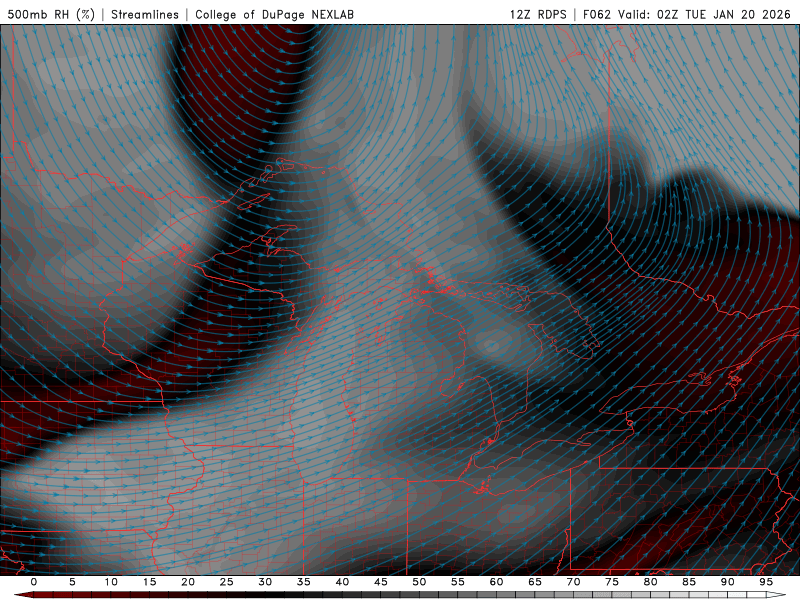Click the colorbar label "20"
The image size is (800, 600).
tap(188, 582)
